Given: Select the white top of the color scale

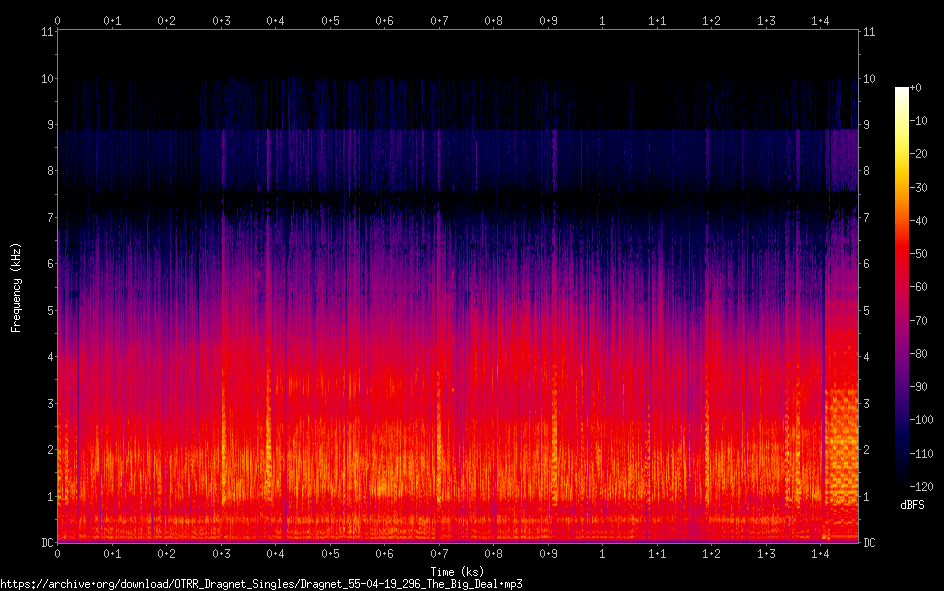Looking at the screenshot, I should [x=903, y=92].
